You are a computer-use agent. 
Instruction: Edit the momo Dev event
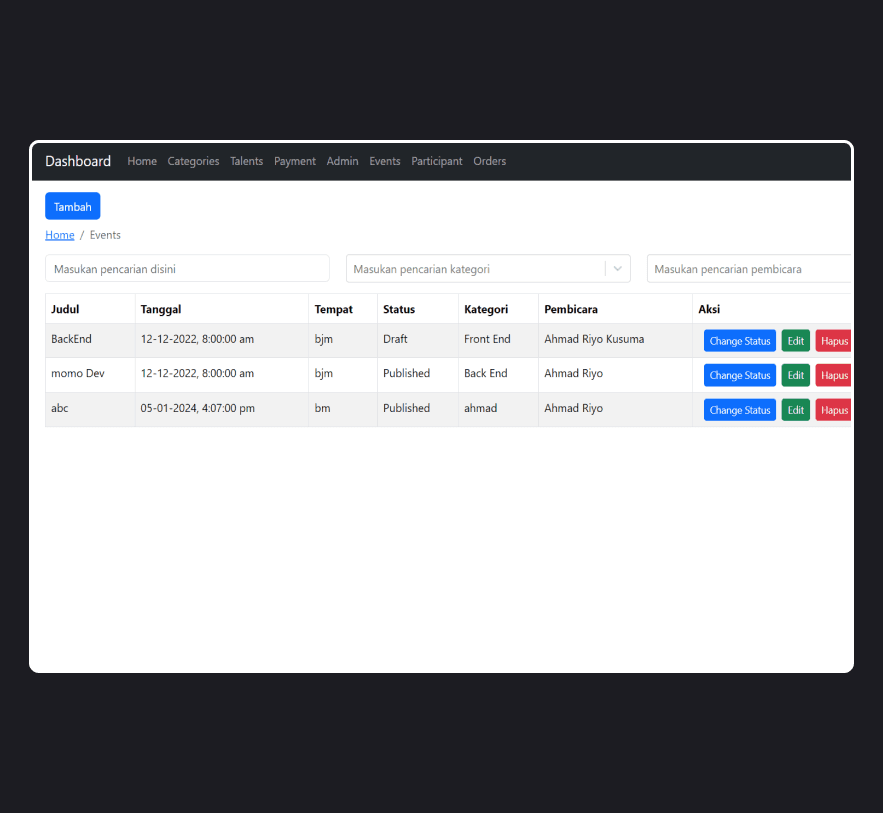point(796,376)
